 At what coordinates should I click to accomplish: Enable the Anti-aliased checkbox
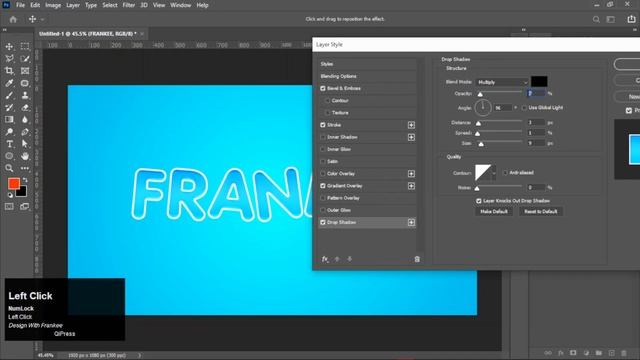click(x=505, y=173)
